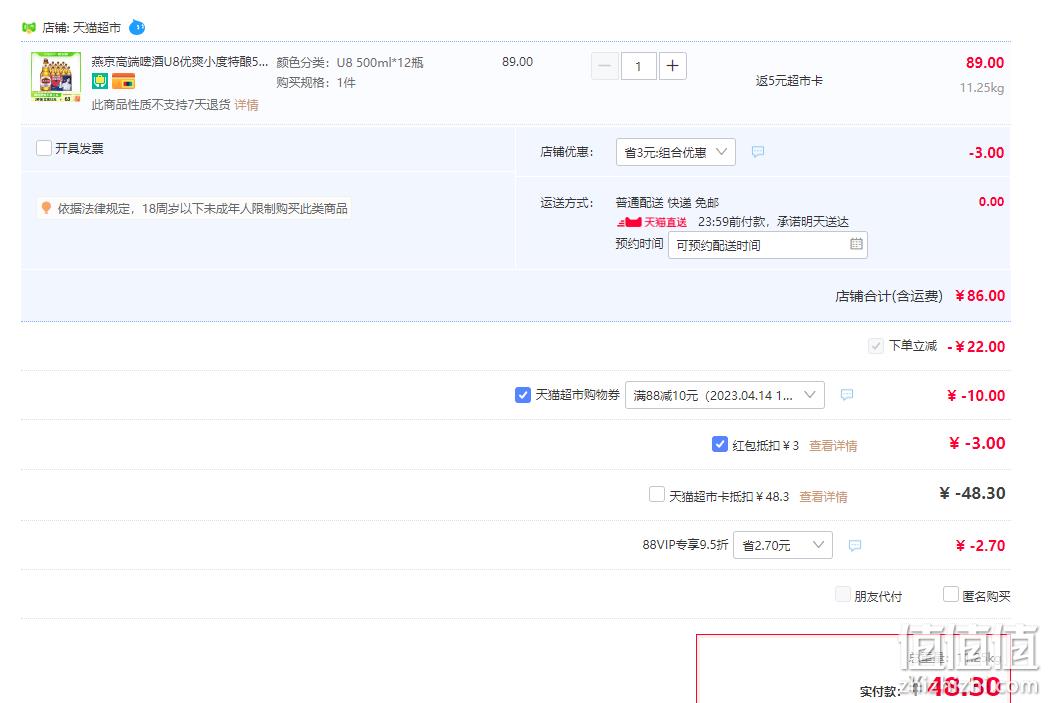Open the note icon beside 88VIP discount dropdown
The image size is (1048, 703).
point(855,545)
